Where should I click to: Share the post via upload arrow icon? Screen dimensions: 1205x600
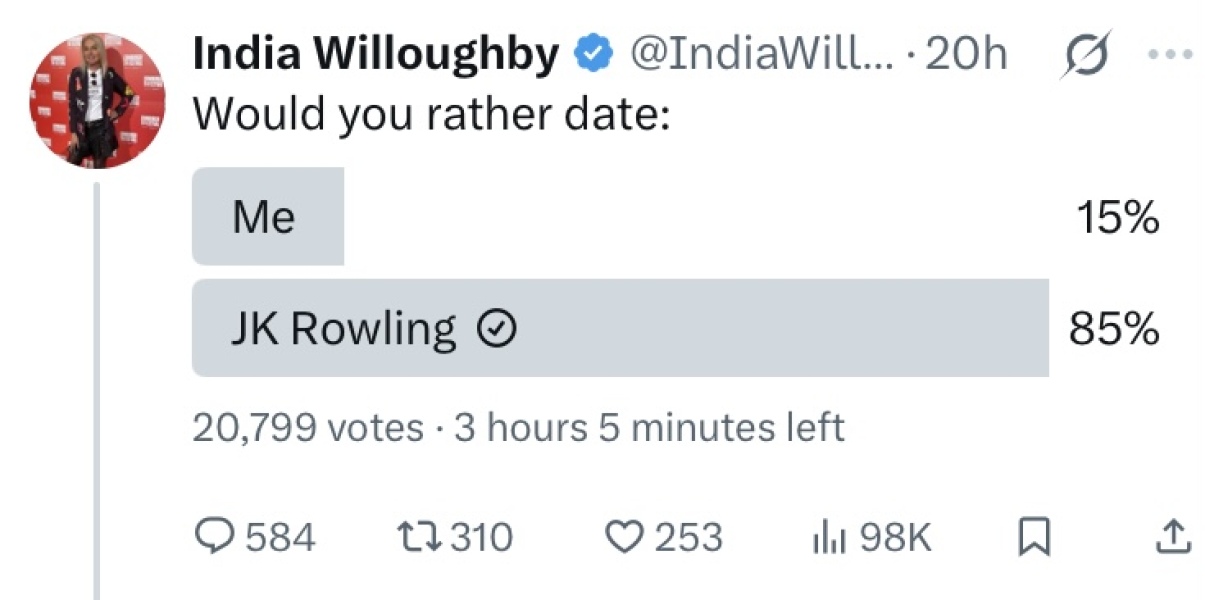1173,538
